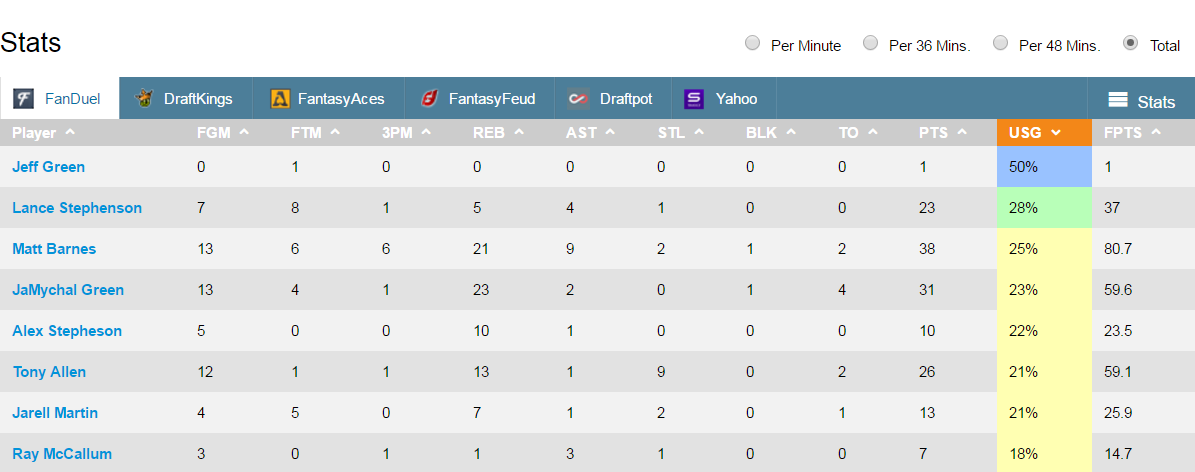The width and height of the screenshot is (1195, 472).
Task: Sort by FGM column arrow
Action: pyautogui.click(x=244, y=132)
